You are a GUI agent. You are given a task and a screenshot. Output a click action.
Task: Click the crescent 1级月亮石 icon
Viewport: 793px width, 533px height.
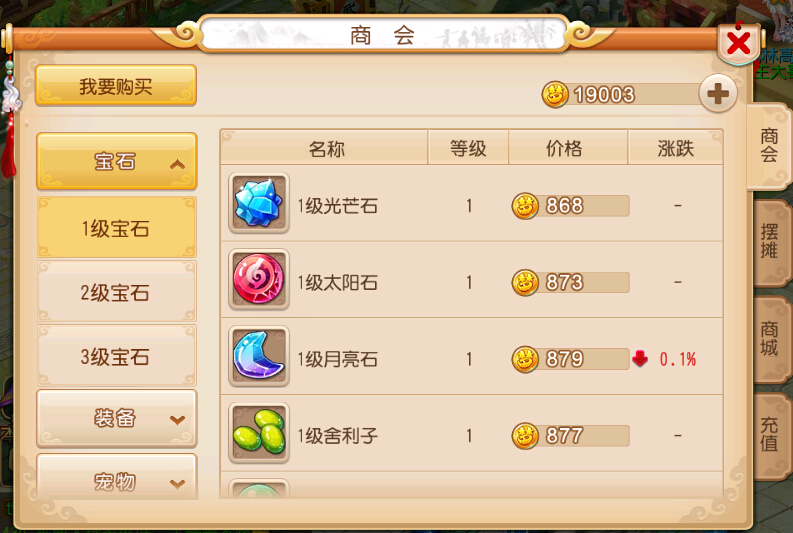tap(258, 356)
